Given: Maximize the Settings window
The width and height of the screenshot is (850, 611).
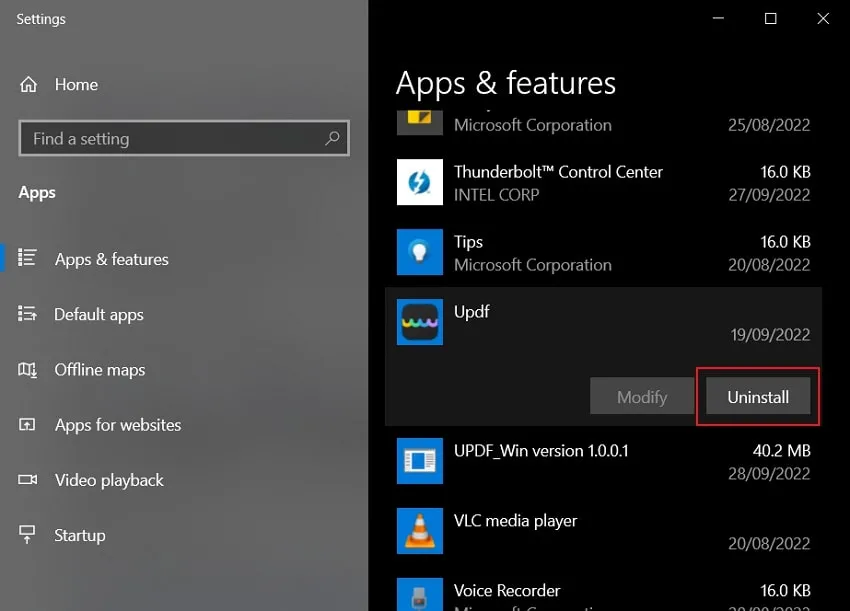Looking at the screenshot, I should [770, 18].
